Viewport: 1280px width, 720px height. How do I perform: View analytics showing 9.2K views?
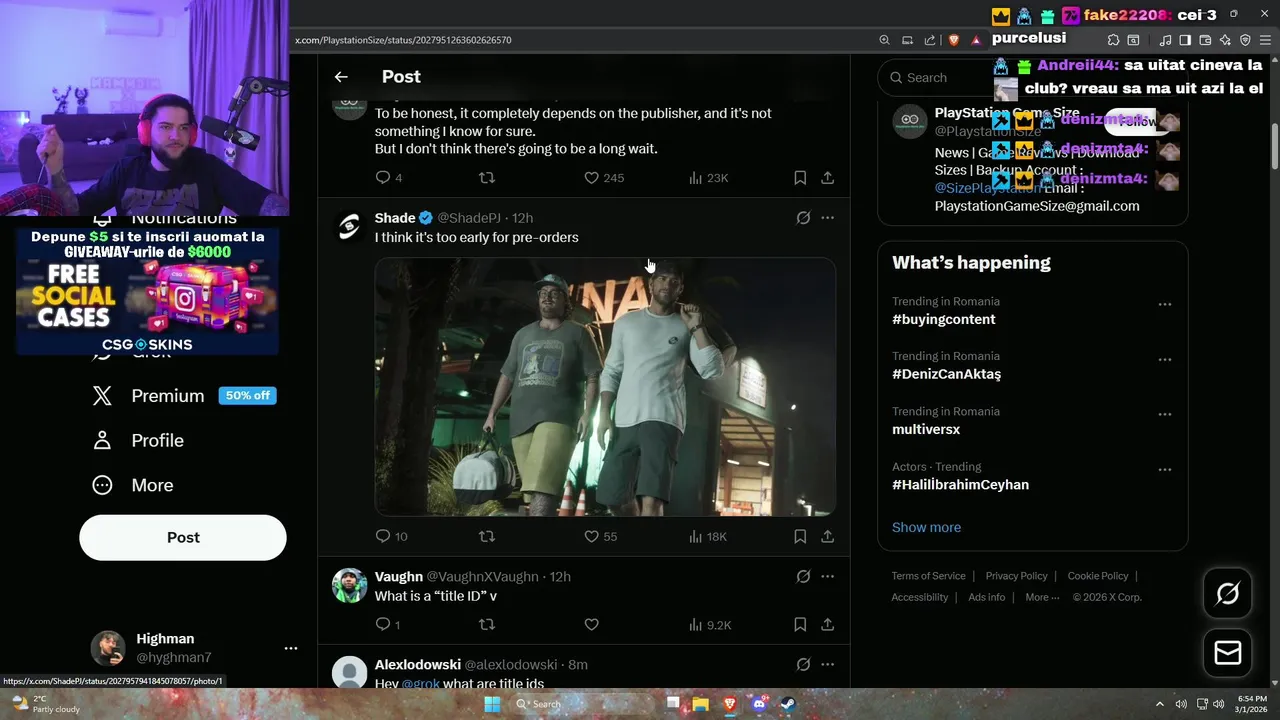tap(710, 625)
